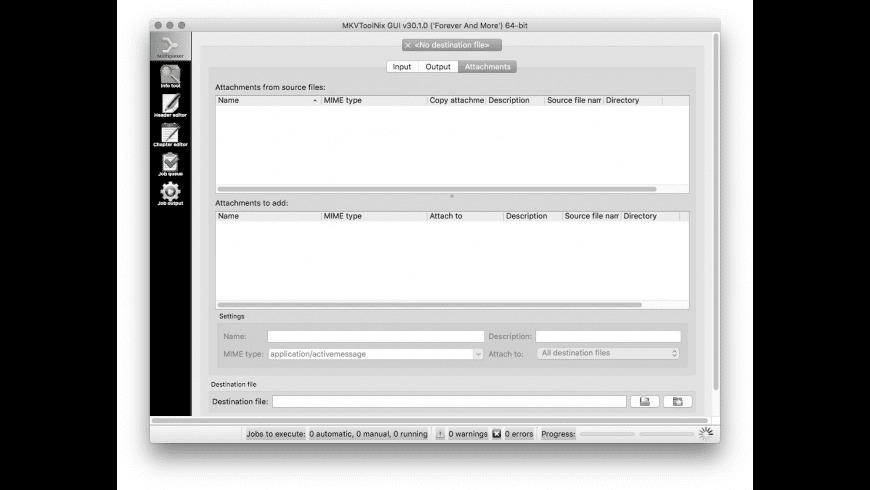Open the Attach to dropdown

[x=608, y=353]
